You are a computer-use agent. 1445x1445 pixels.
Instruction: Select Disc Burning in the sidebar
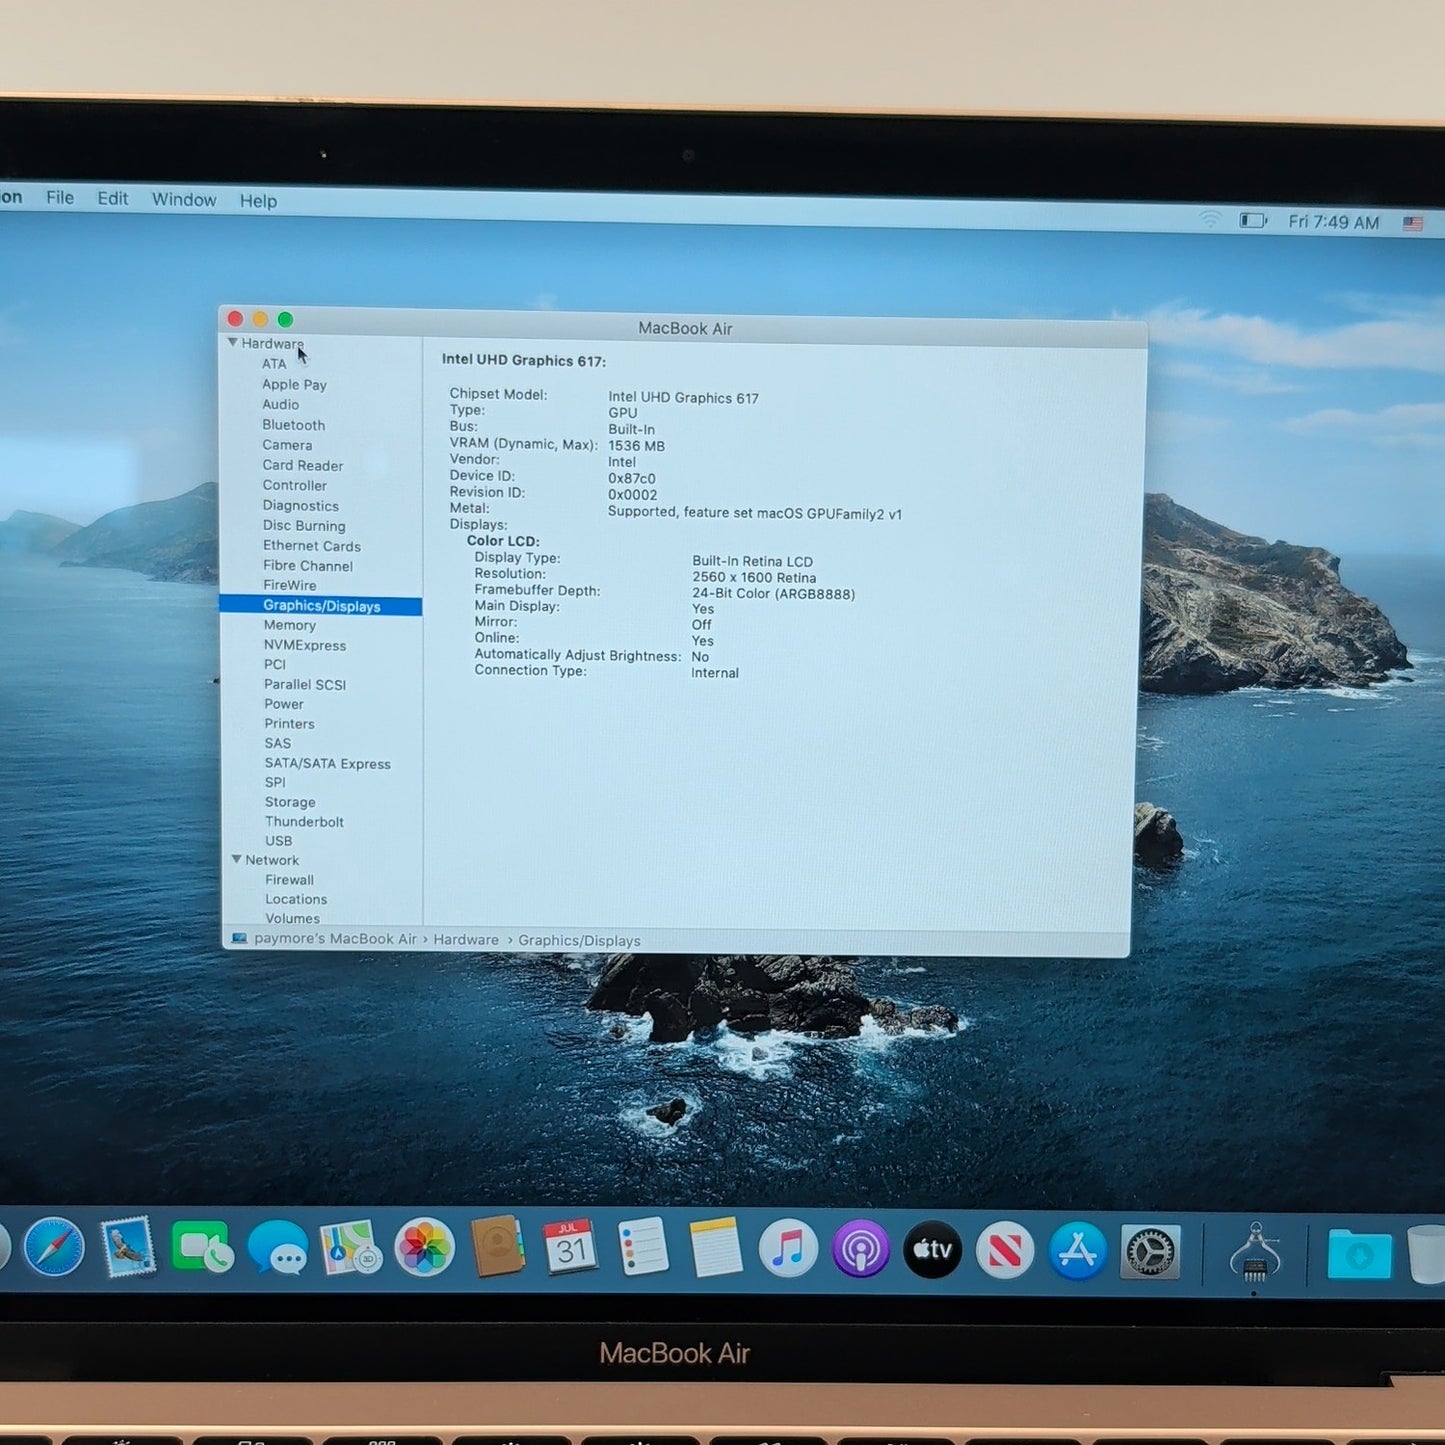[304, 526]
